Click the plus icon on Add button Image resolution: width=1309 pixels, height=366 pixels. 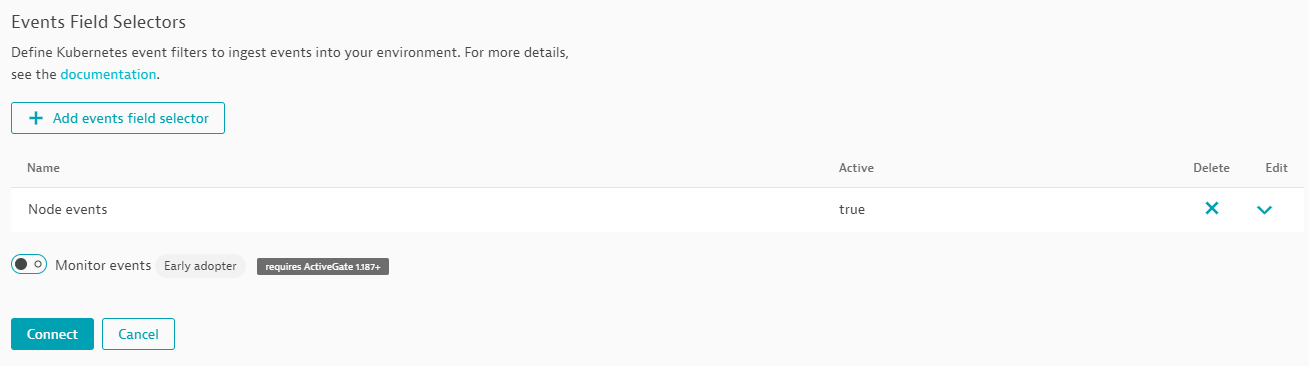tap(36, 118)
